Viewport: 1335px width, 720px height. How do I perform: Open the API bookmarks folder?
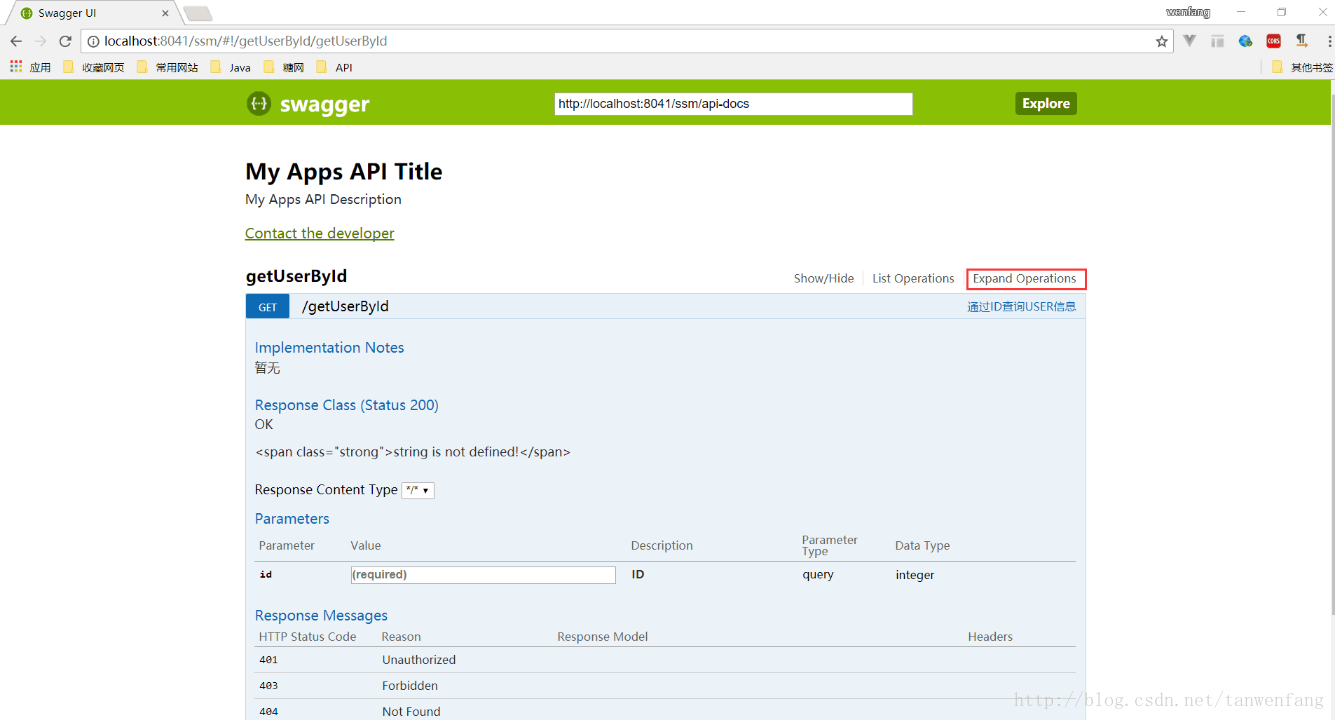point(335,67)
